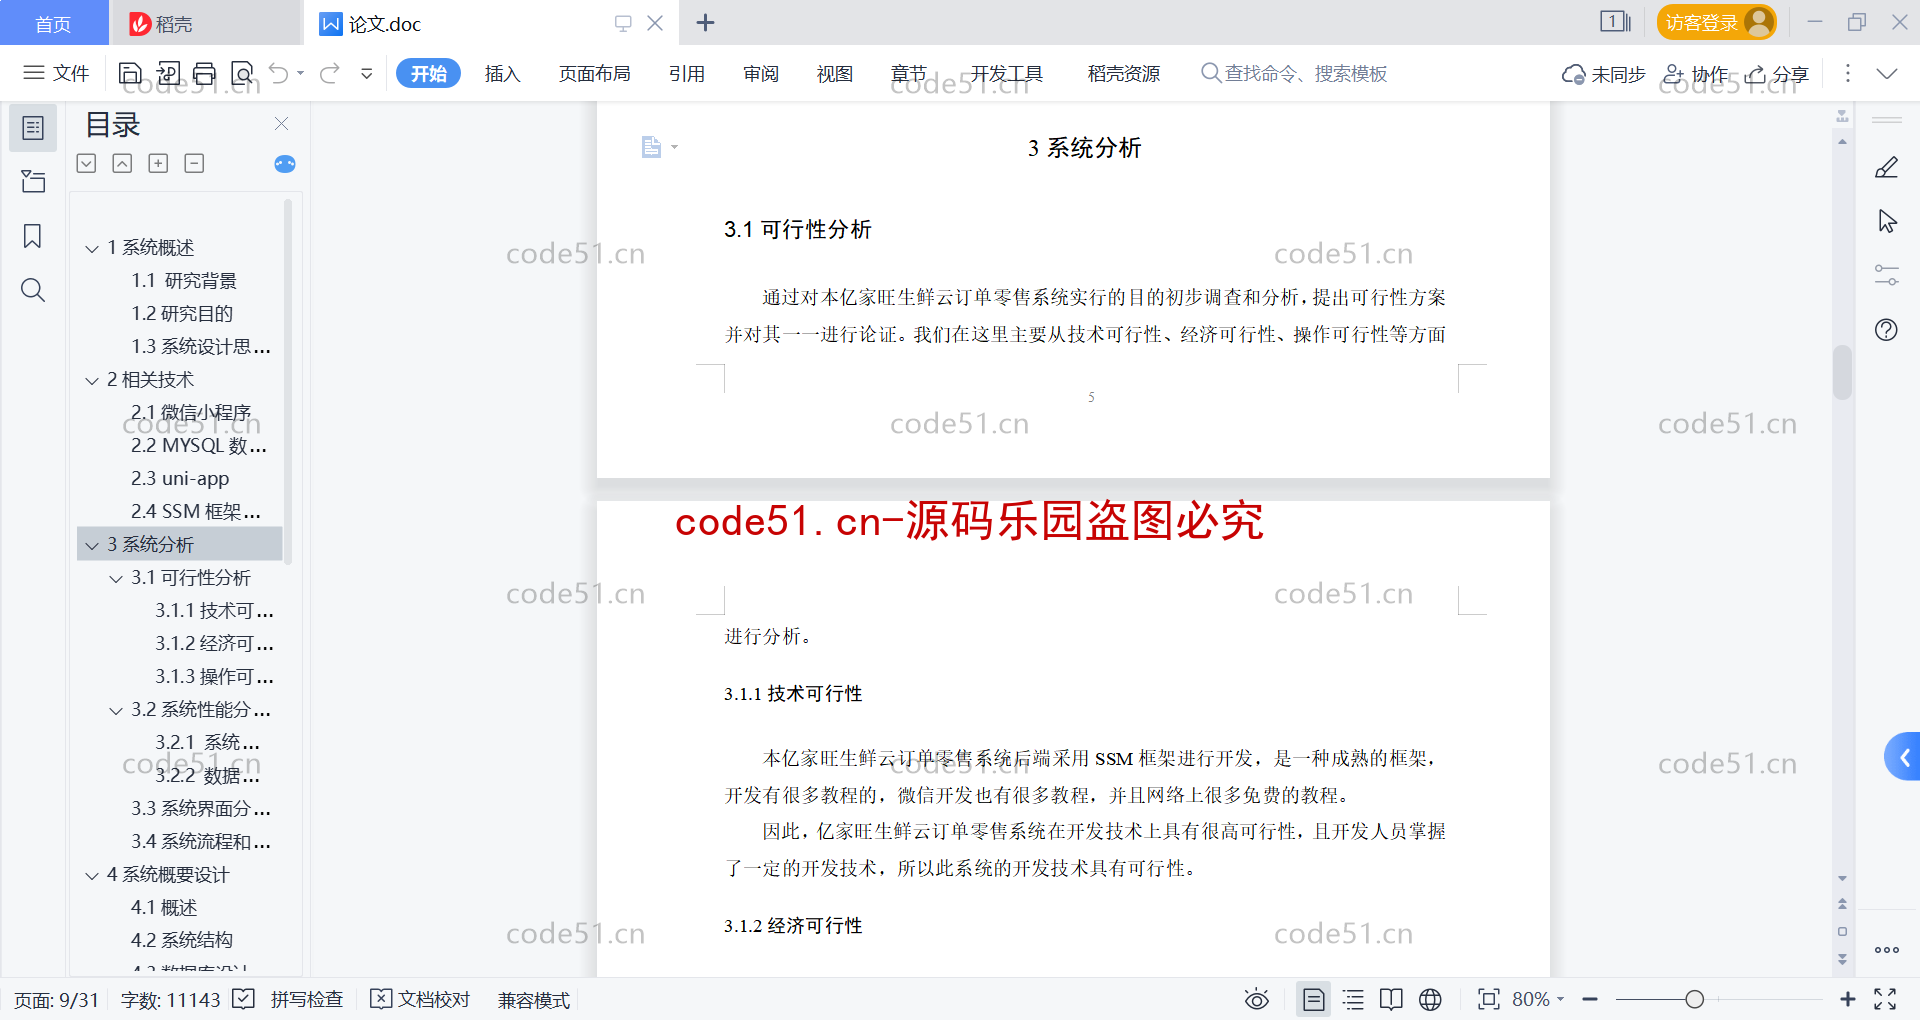Click the 协作 collaboration button
1920x1020 pixels.
(x=1696, y=74)
